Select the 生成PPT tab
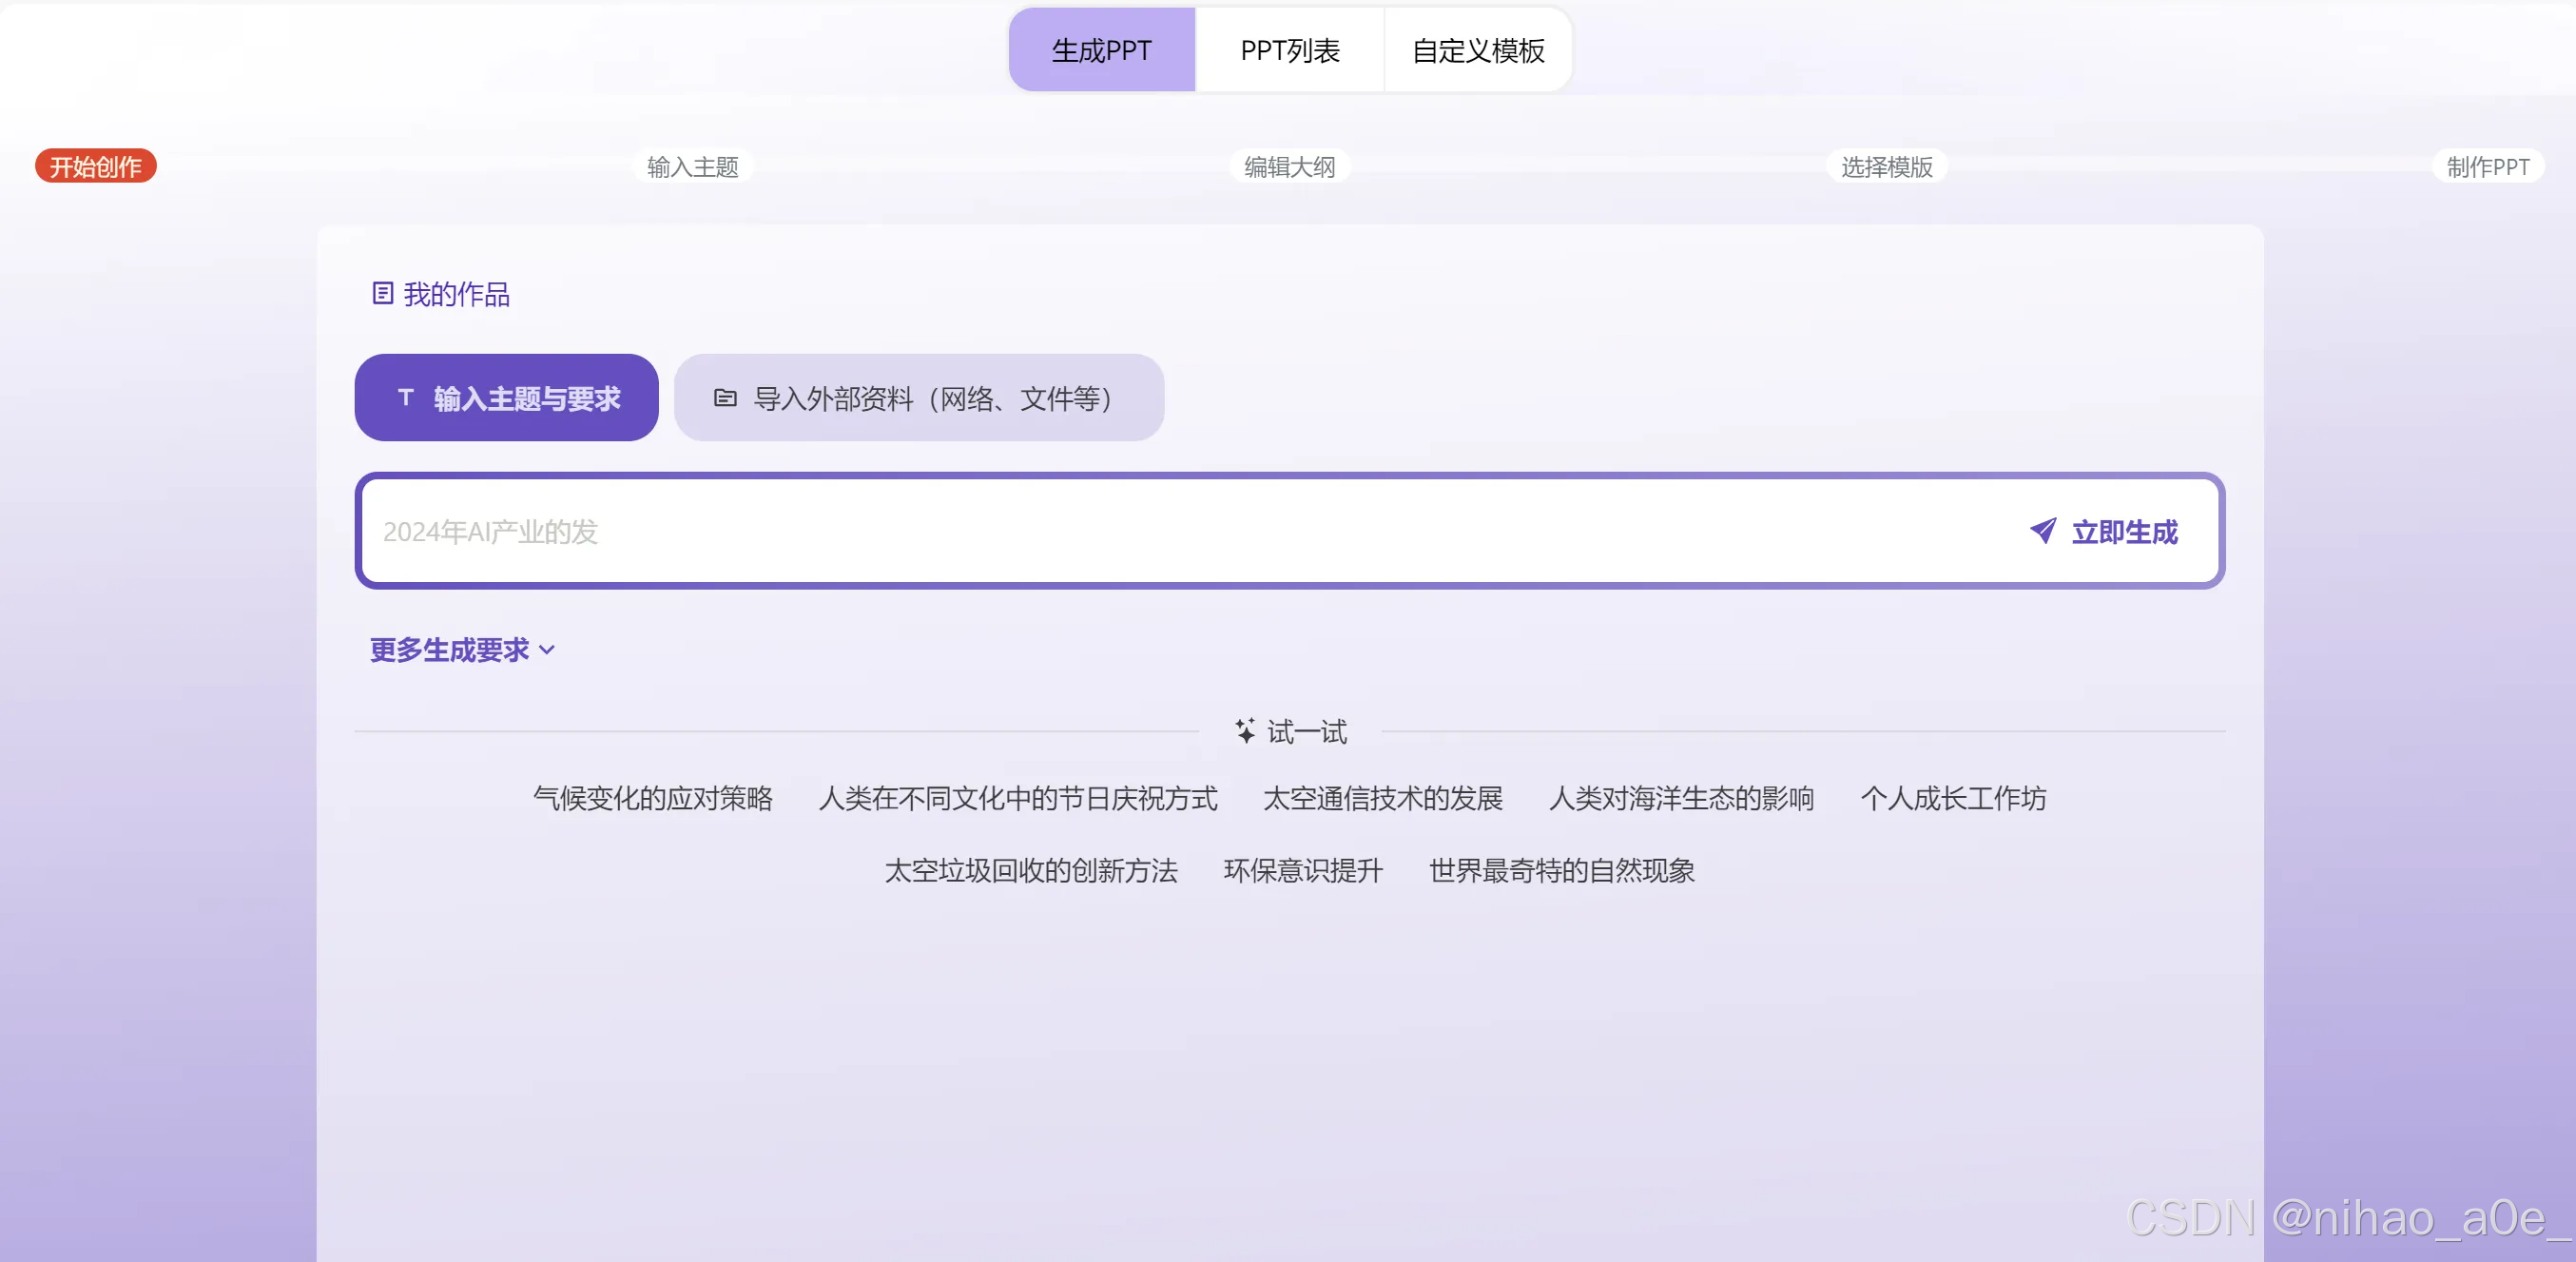This screenshot has width=2576, height=1262. 1101,51
